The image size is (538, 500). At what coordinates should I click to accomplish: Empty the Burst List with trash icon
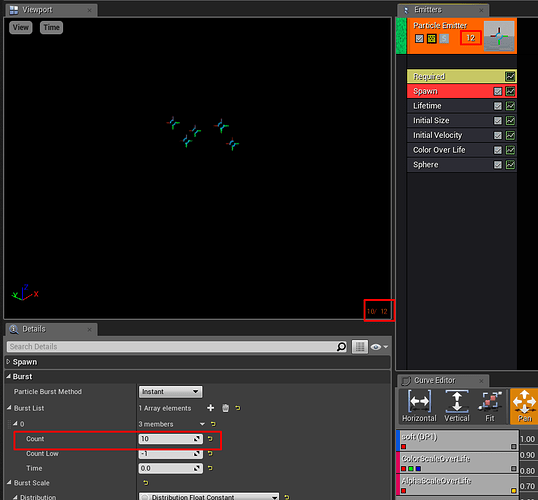pyautogui.click(x=225, y=408)
